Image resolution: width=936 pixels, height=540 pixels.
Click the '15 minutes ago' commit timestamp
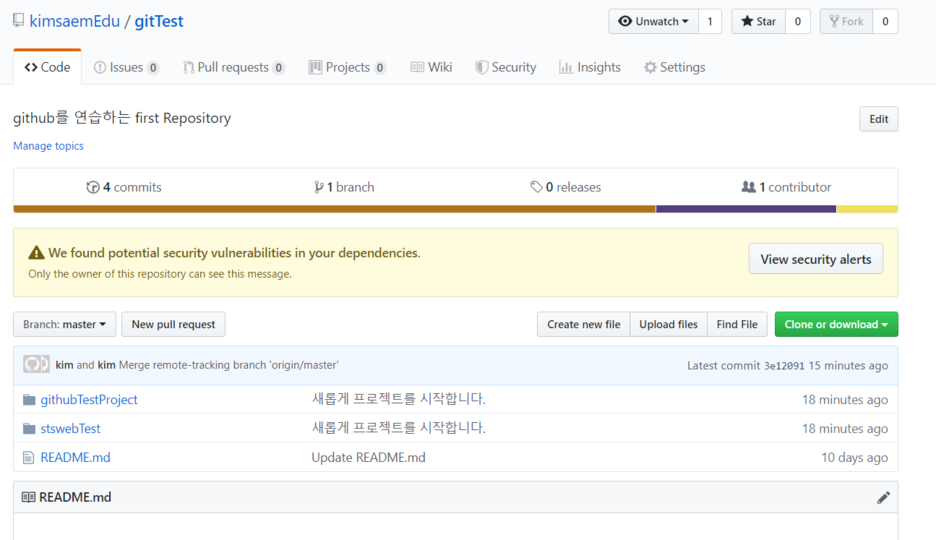pos(848,365)
